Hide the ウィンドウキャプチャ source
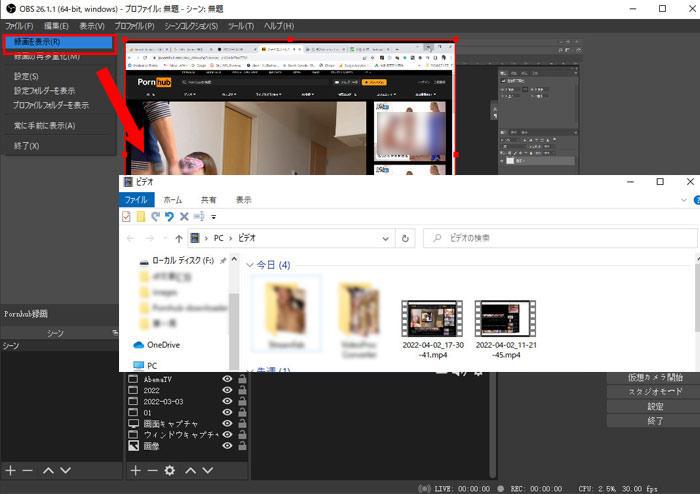This screenshot has width=700, height=494. pos(227,434)
